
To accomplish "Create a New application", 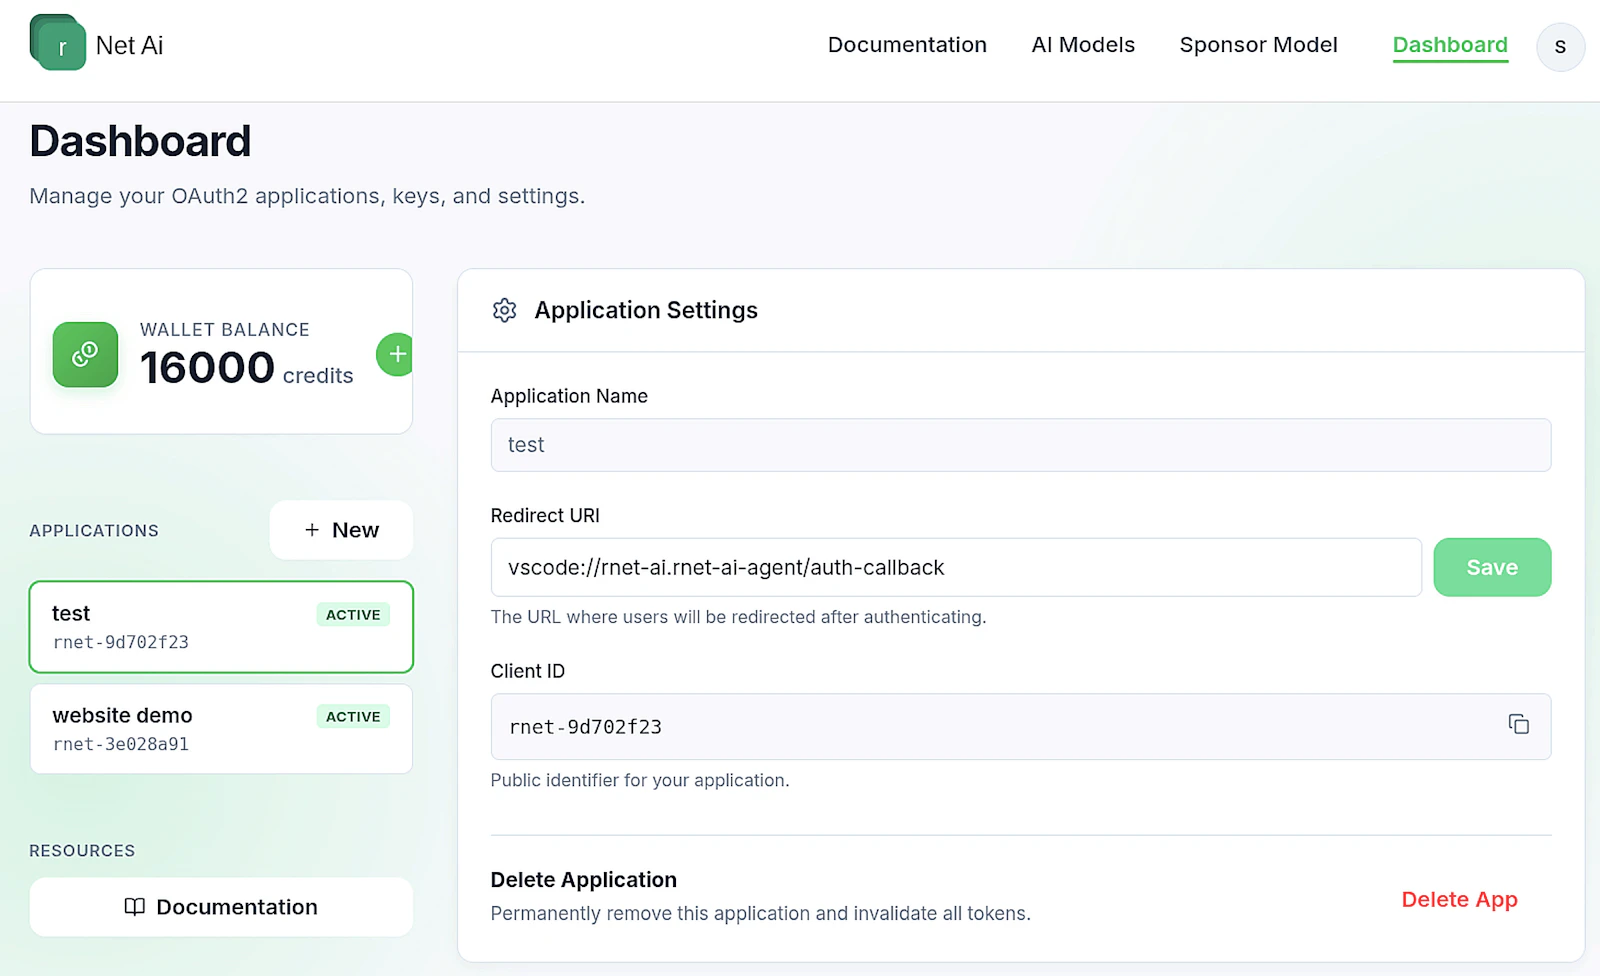I will coord(341,530).
